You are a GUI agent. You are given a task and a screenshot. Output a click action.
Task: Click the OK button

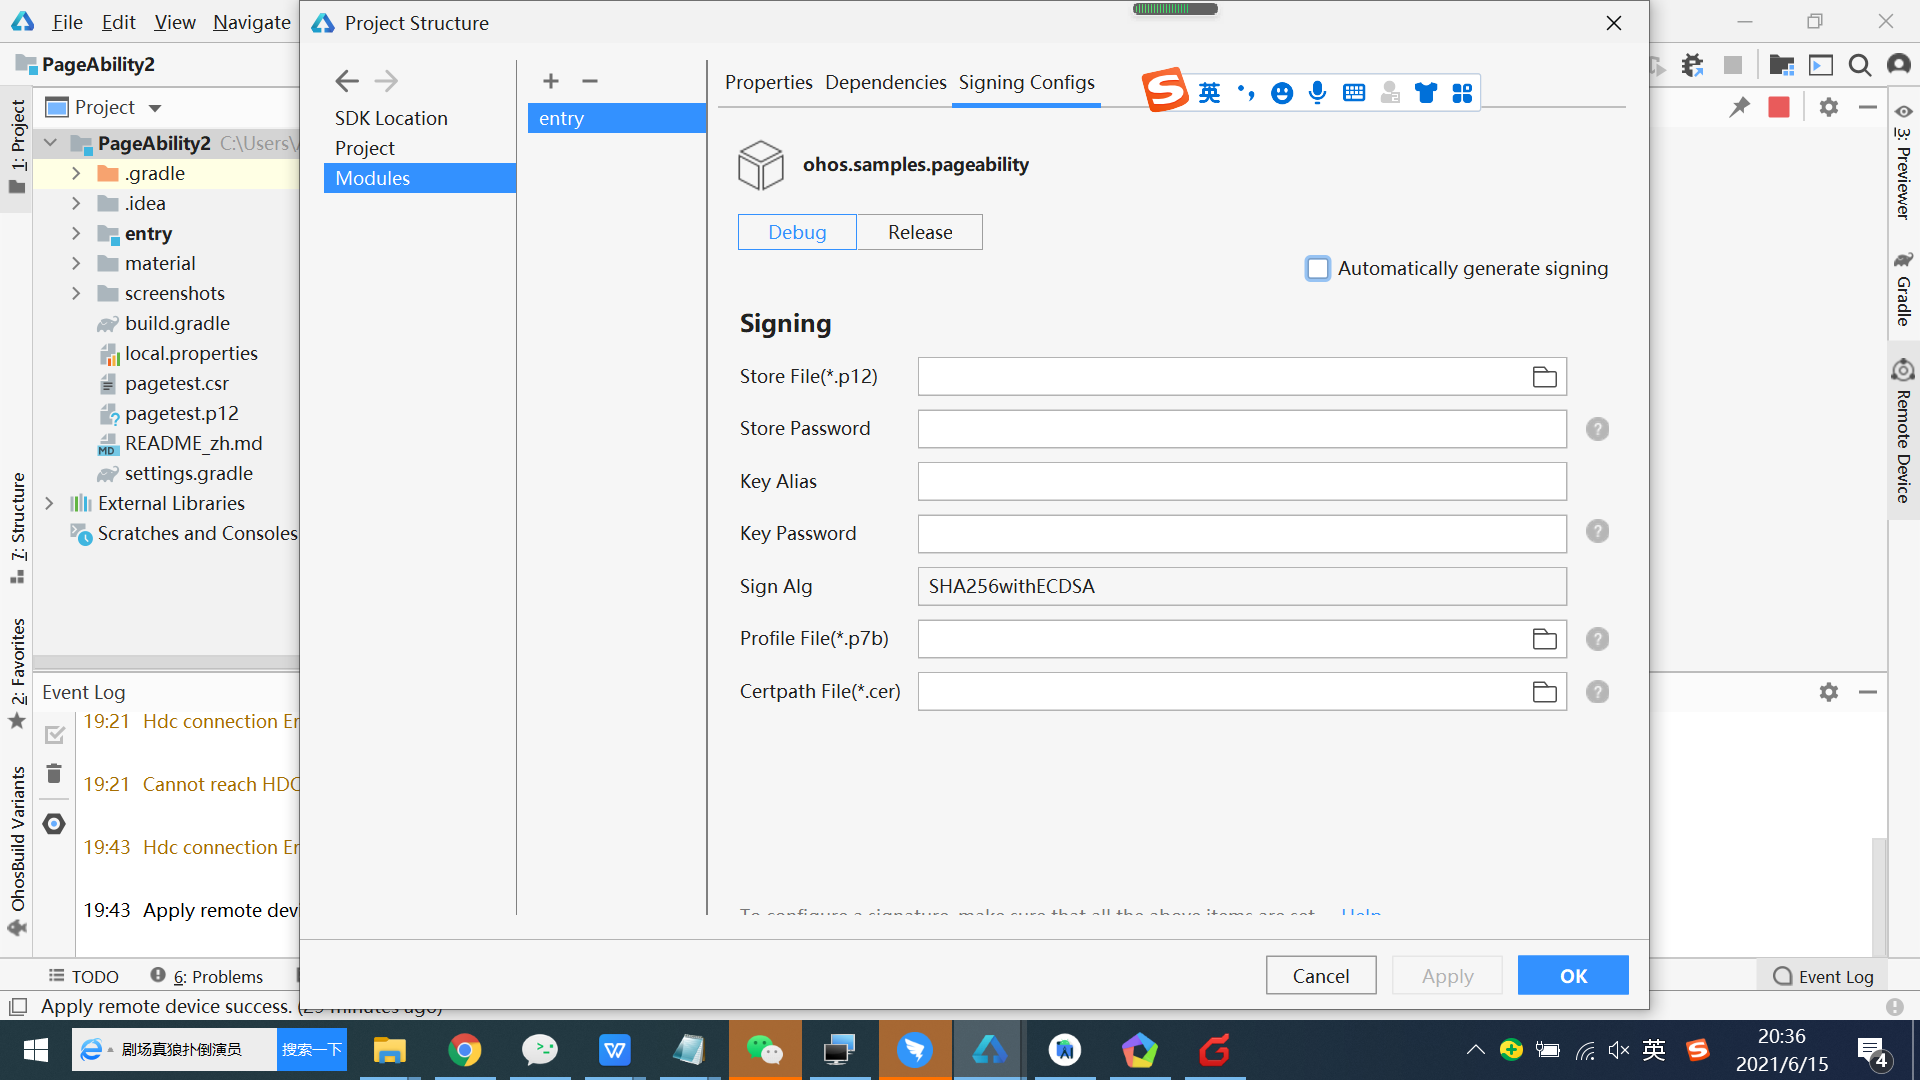point(1572,975)
